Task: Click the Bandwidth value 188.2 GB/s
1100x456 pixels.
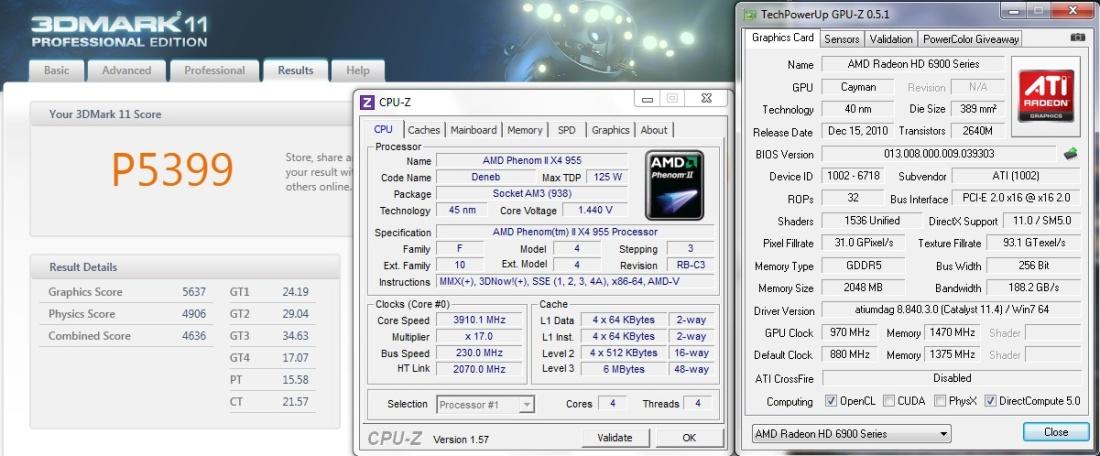Action: (x=1034, y=288)
